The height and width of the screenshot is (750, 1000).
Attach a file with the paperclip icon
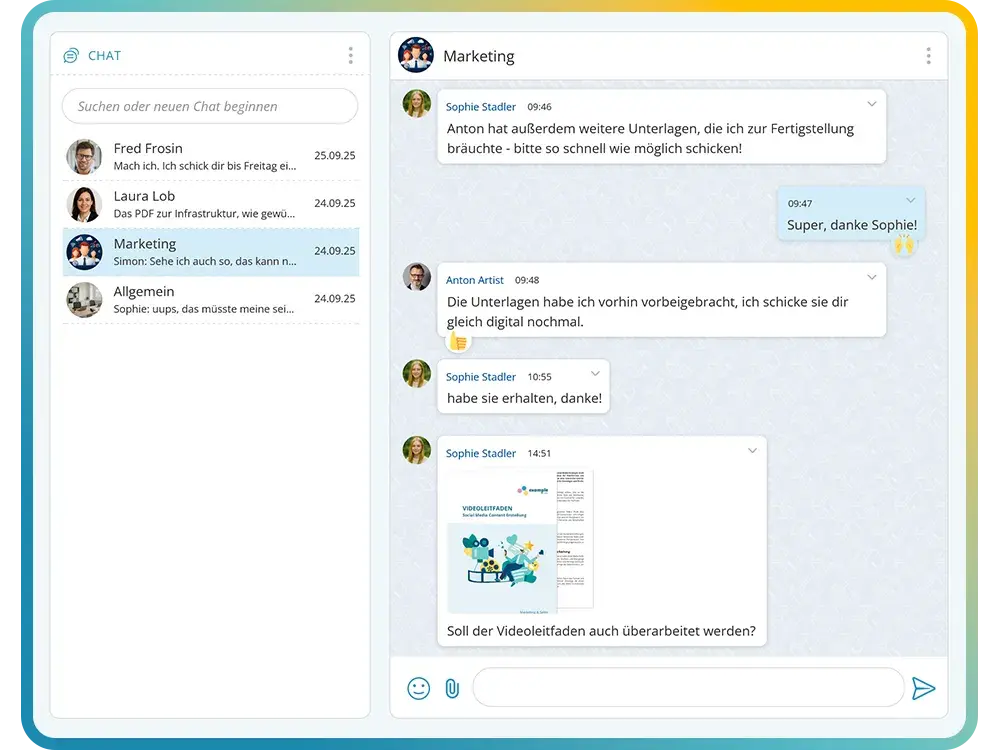[452, 688]
